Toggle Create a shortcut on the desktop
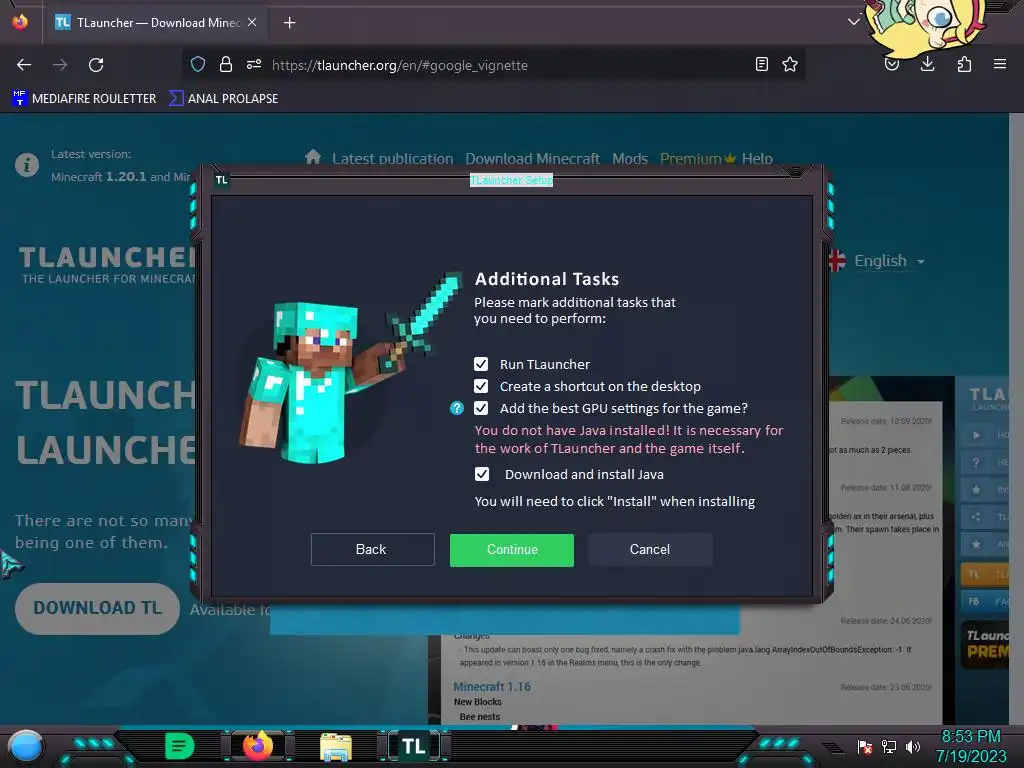Image resolution: width=1024 pixels, height=768 pixels. tap(481, 386)
